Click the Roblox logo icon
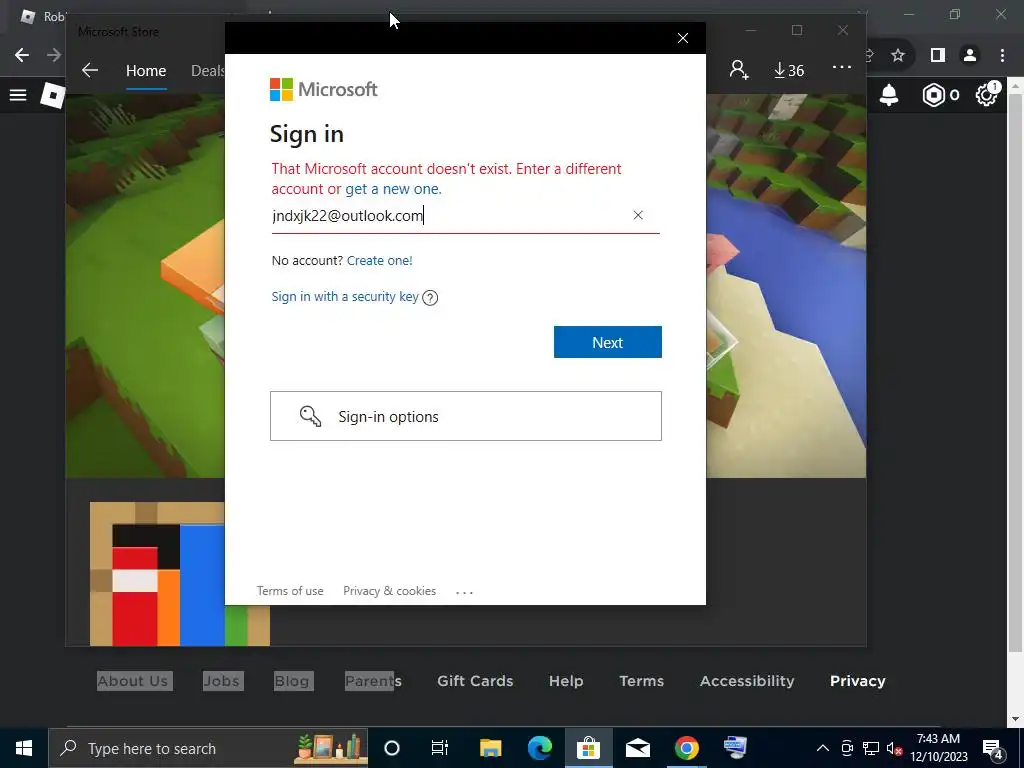Screen dimensions: 1024x768 pos(52,95)
